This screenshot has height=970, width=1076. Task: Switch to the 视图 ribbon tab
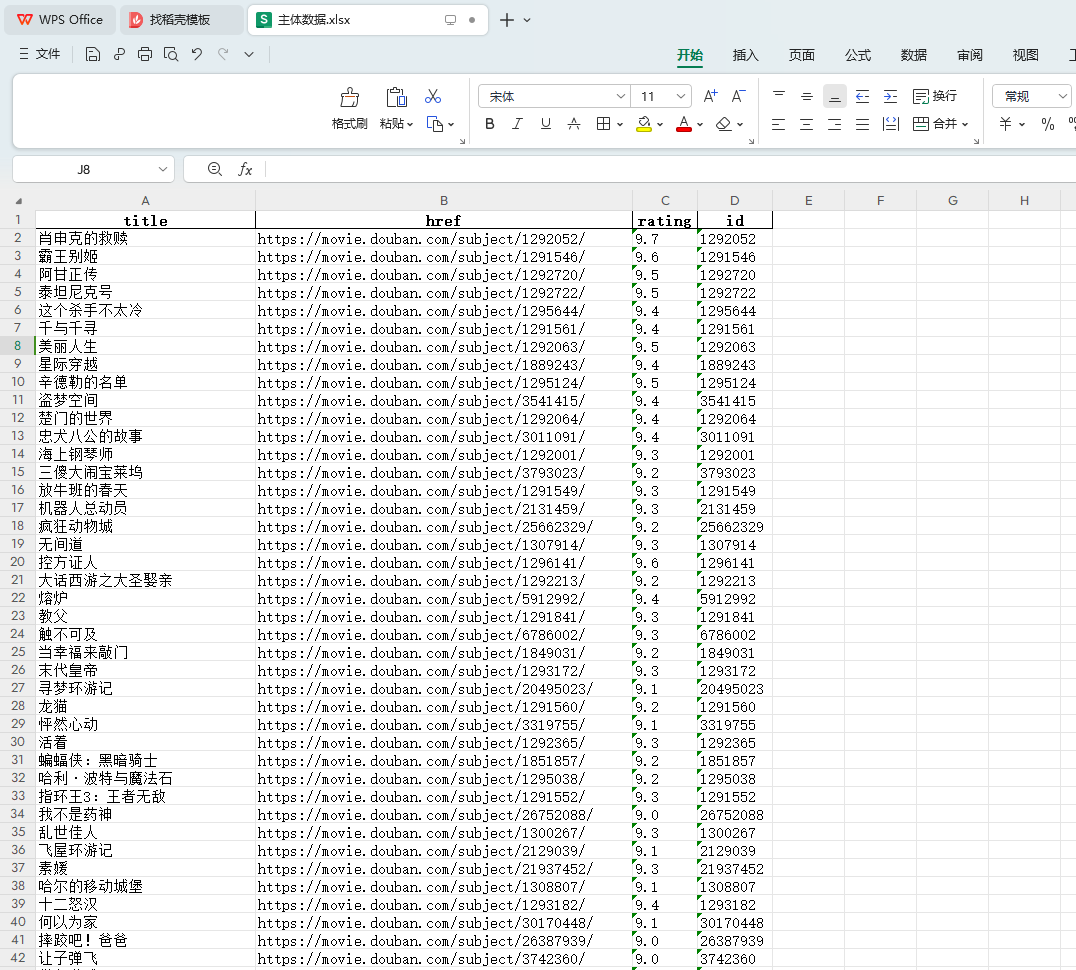click(1025, 55)
